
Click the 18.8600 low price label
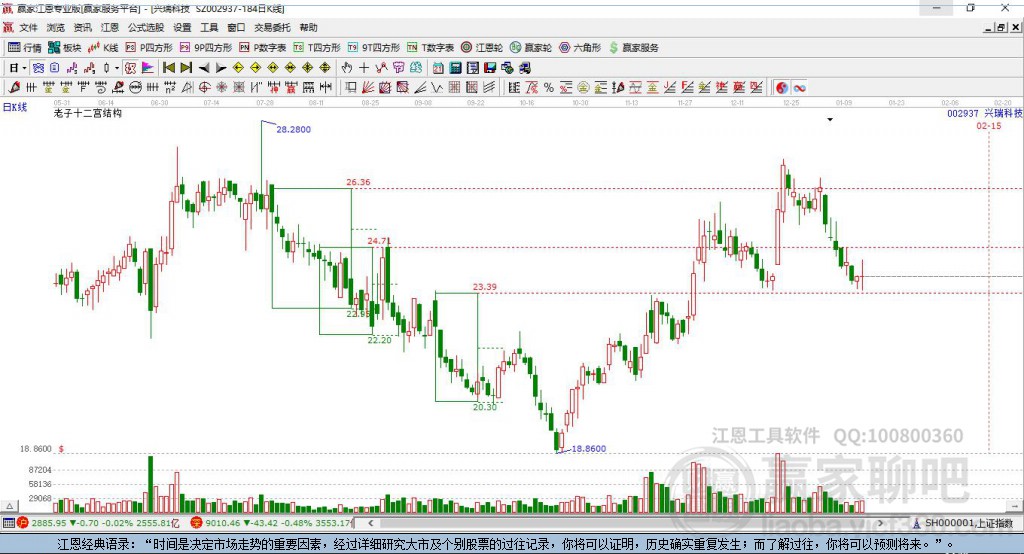(588, 449)
